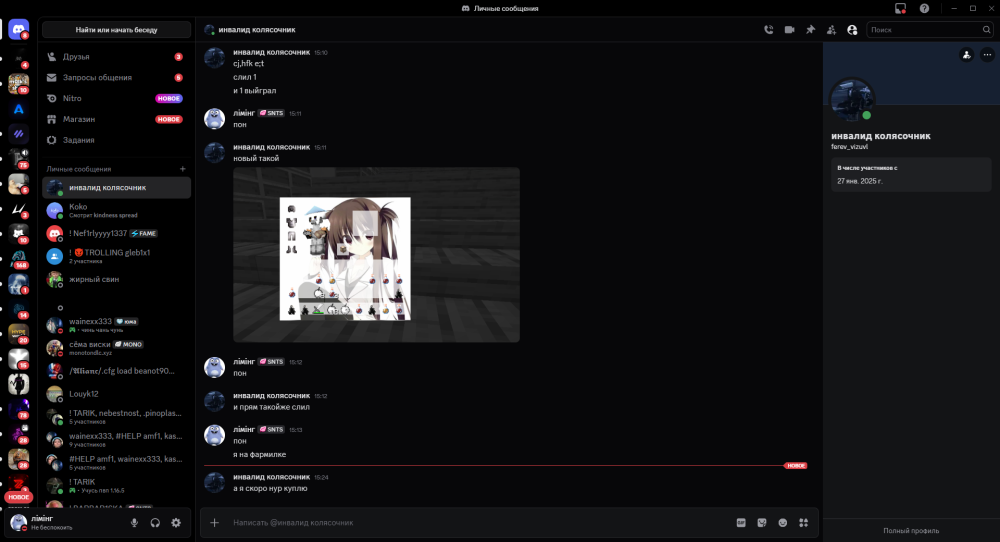Image resolution: width=1000 pixels, height=542 pixels.
Task: Open DM with ! Nef1rlyyyy1337
Action: 116,233
